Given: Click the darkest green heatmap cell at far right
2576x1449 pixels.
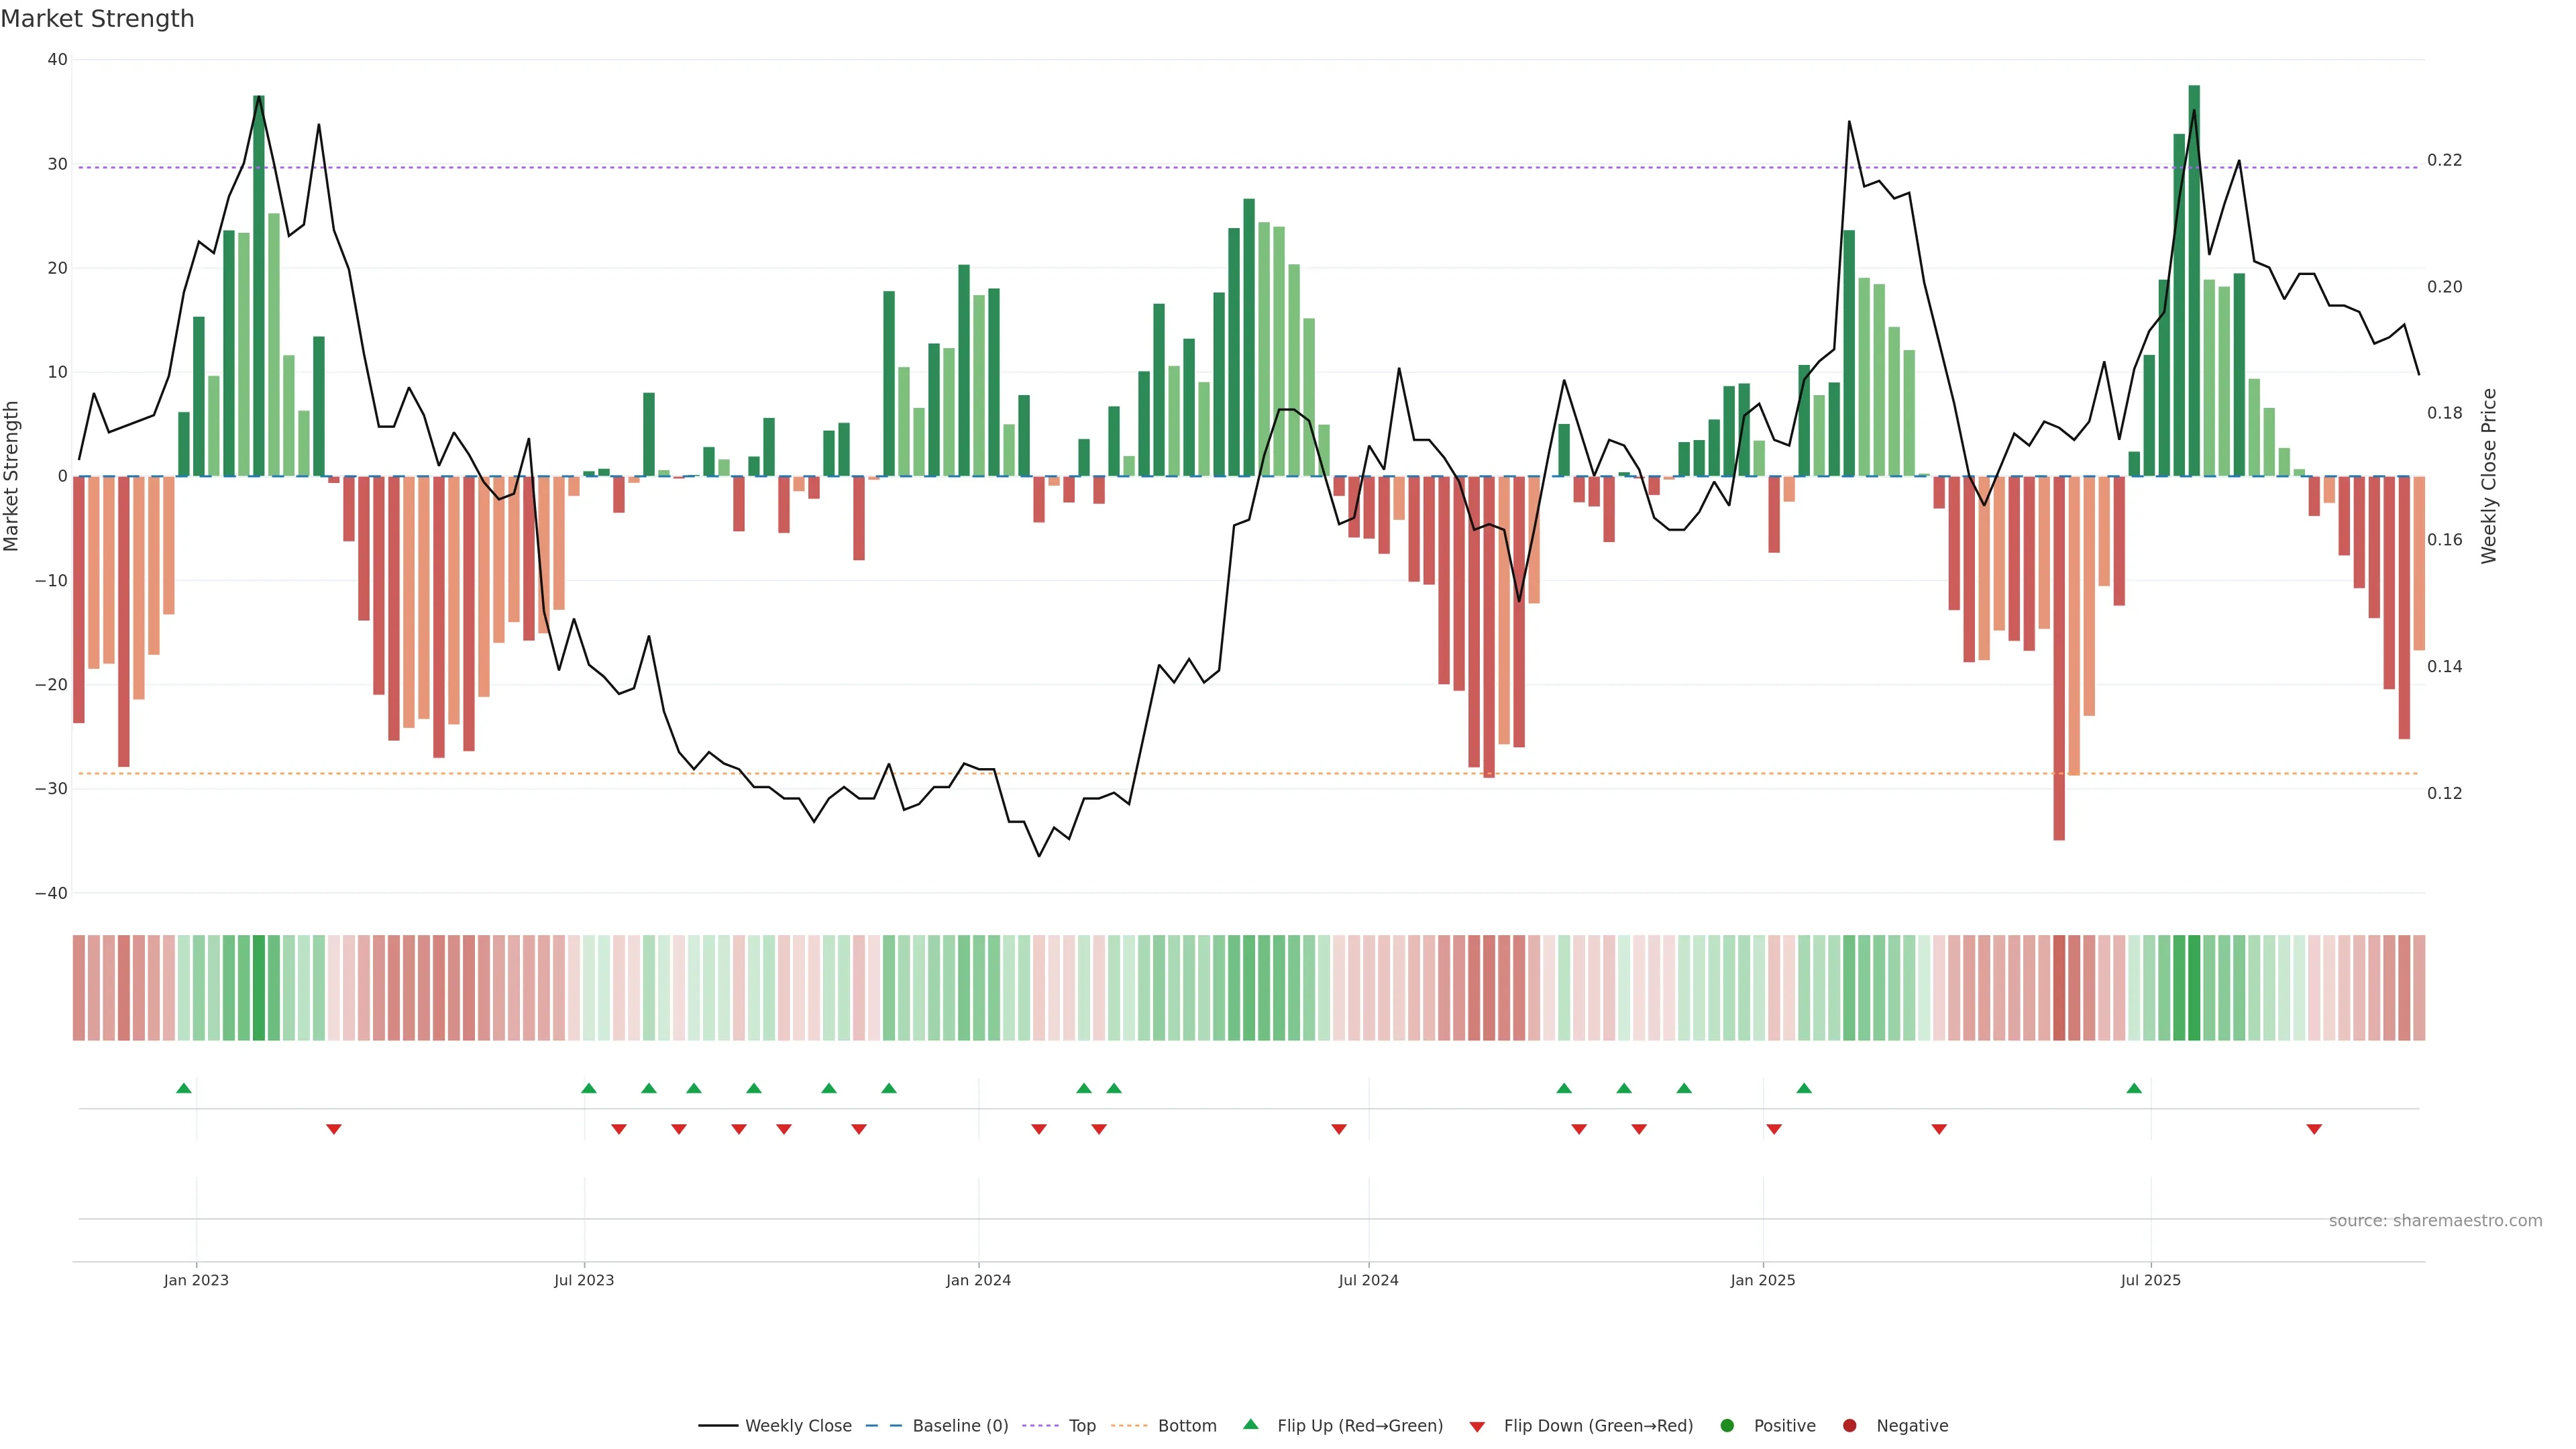Looking at the screenshot, I should 2194,988.
